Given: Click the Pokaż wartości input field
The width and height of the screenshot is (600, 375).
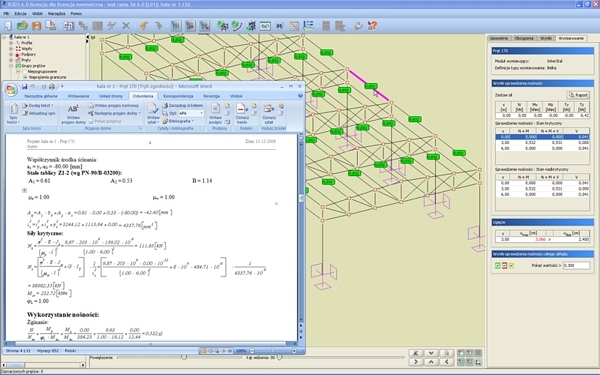Looking at the screenshot, I should pyautogui.click(x=576, y=265).
